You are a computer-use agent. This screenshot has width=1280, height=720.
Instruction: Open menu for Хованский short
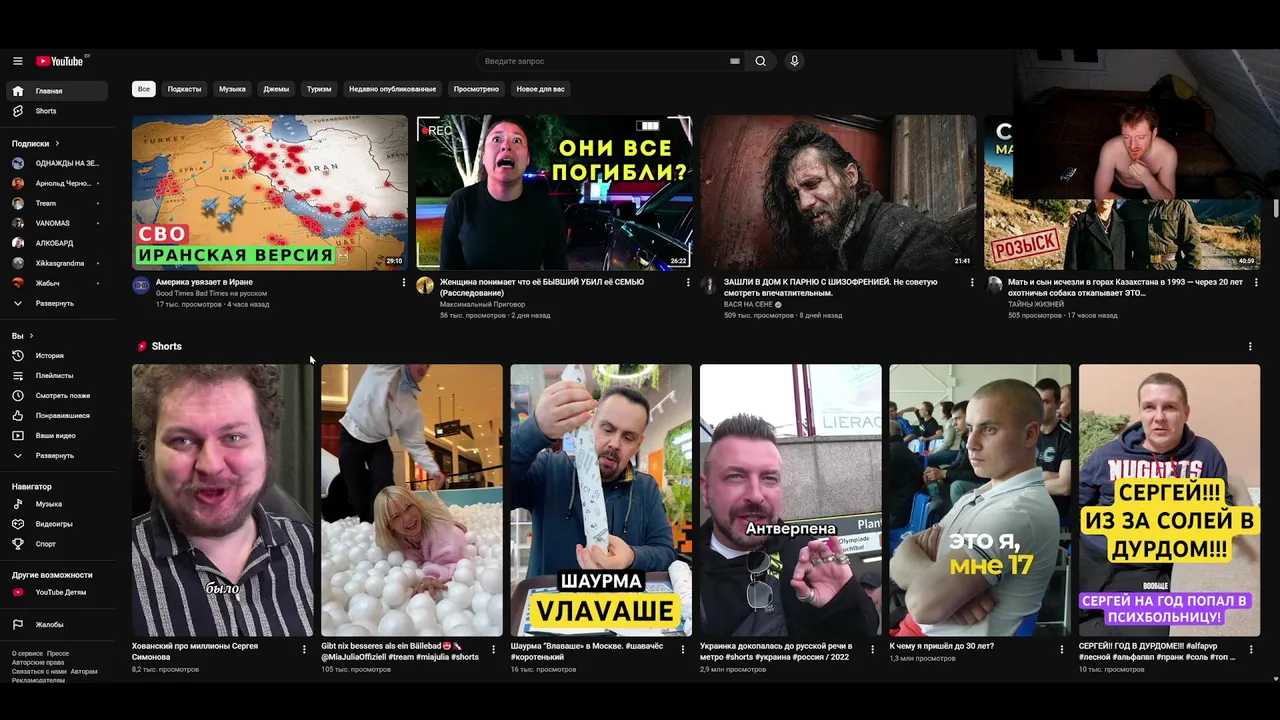pyautogui.click(x=304, y=650)
